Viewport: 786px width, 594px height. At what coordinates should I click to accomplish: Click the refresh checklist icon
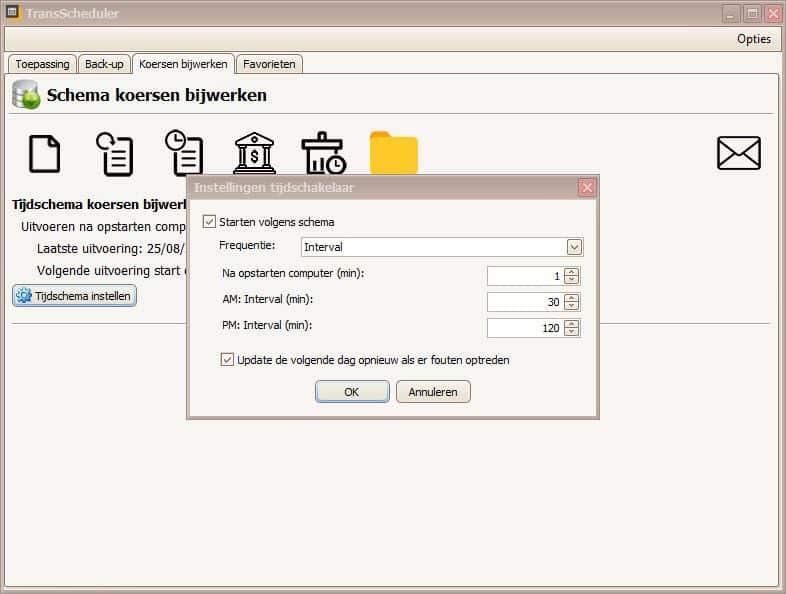(115, 154)
